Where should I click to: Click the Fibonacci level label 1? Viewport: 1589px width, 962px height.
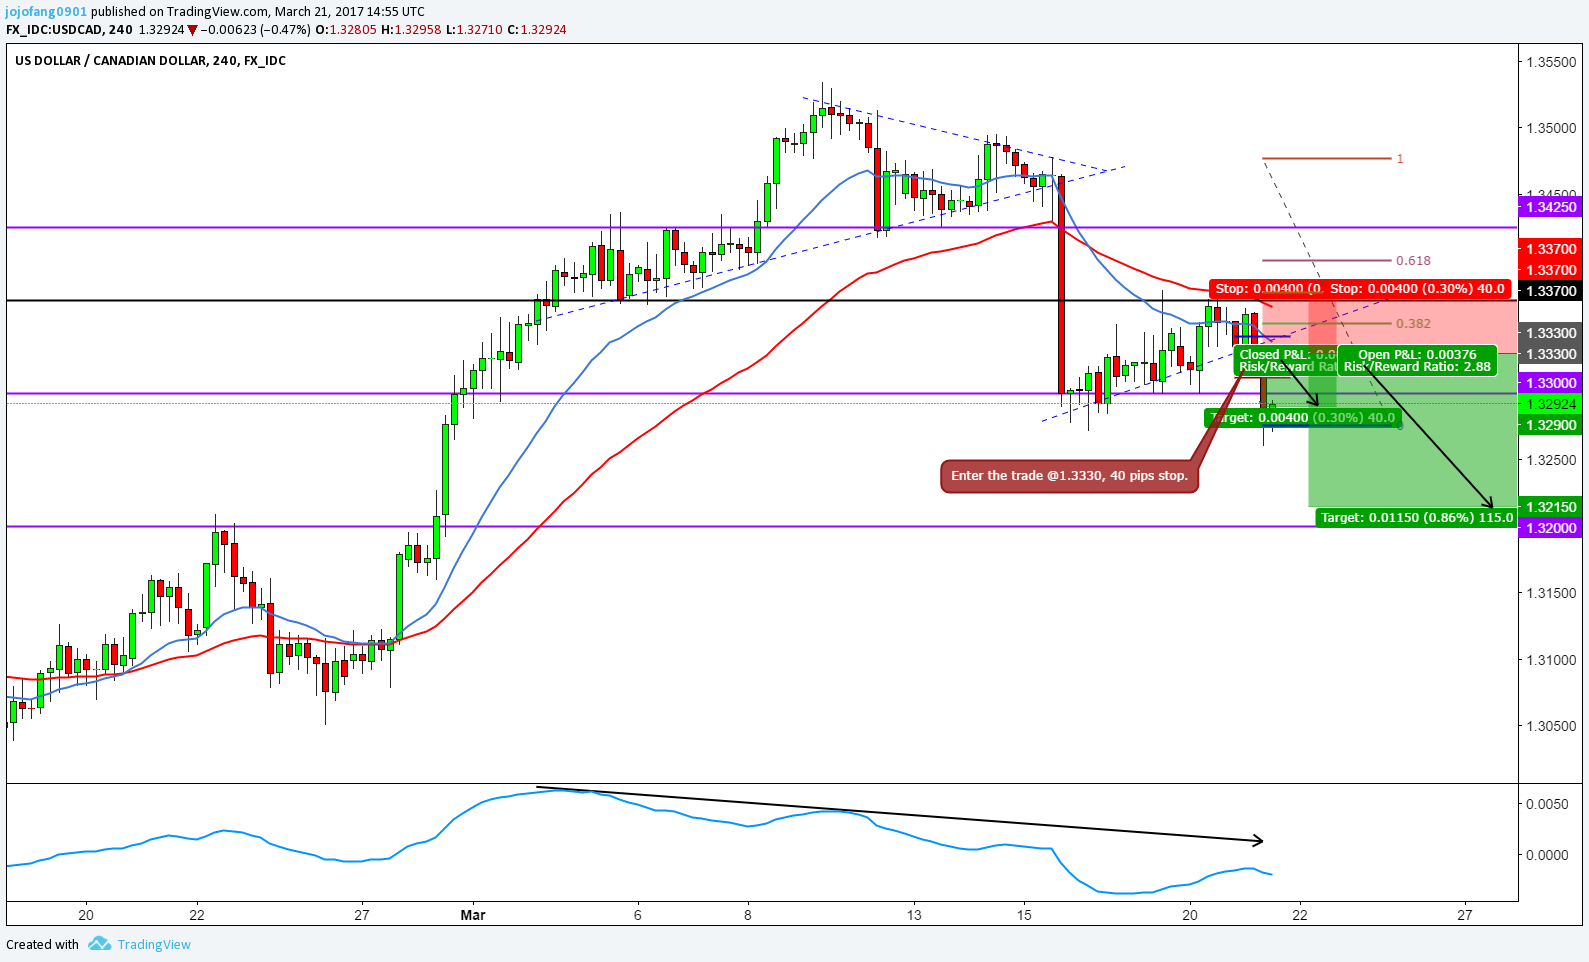(1400, 158)
